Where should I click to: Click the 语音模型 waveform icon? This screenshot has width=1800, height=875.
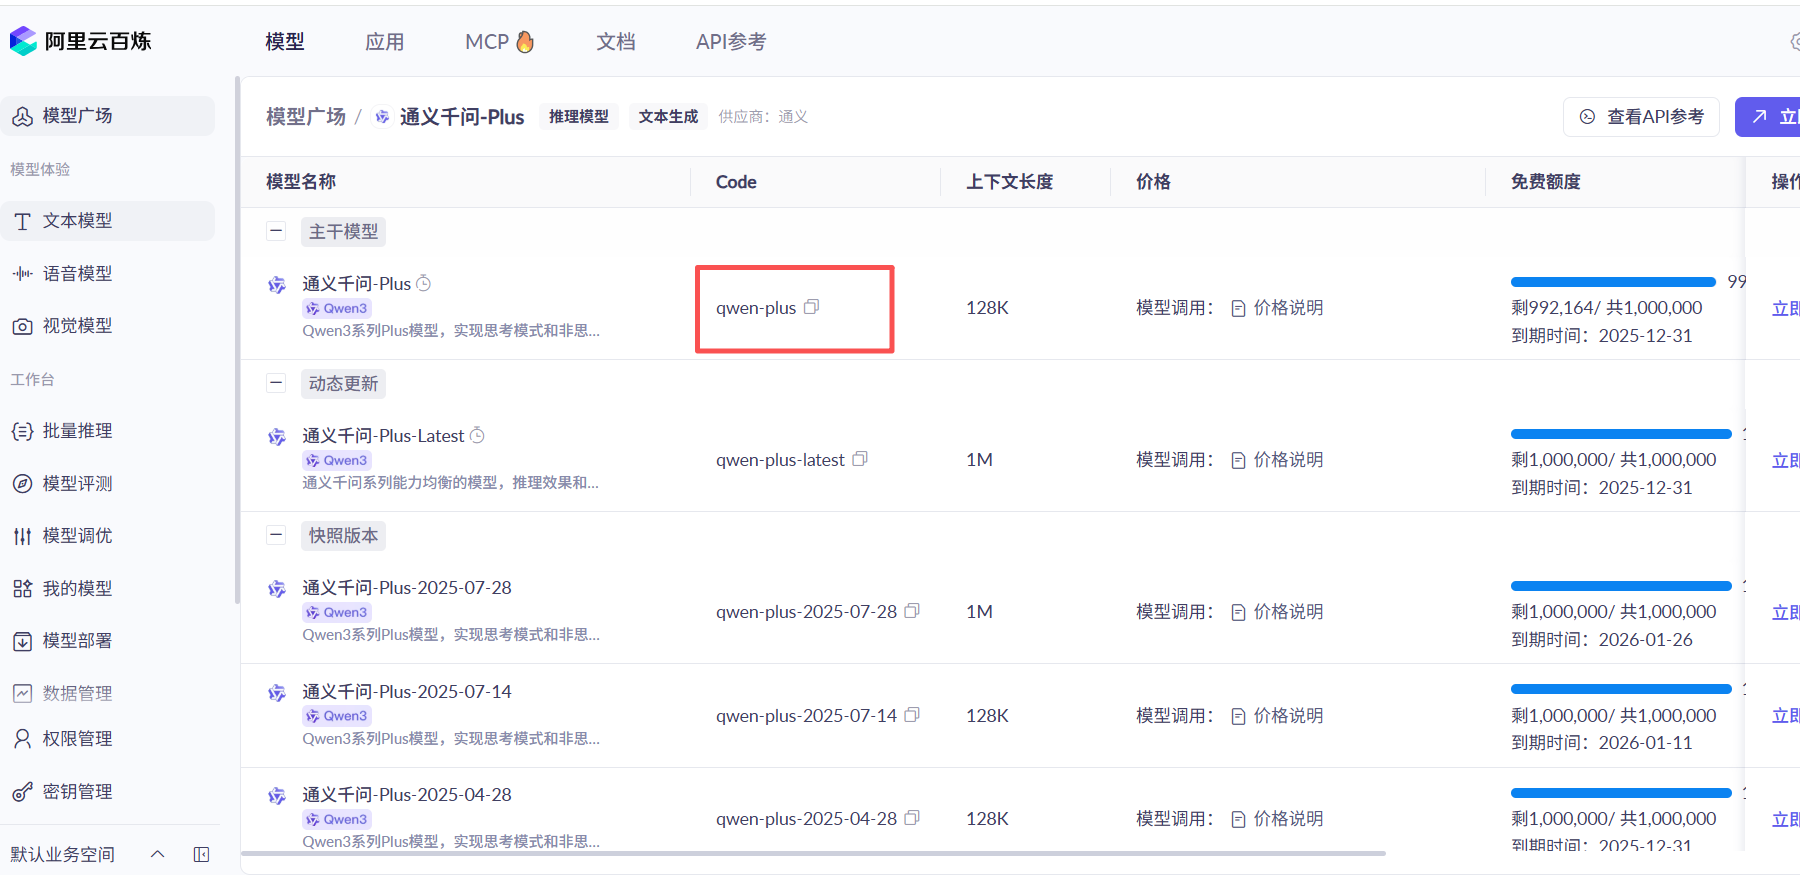point(22,273)
